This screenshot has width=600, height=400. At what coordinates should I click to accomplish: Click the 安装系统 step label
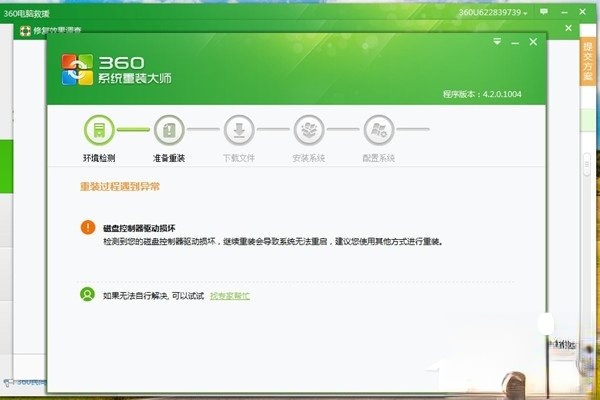tap(309, 158)
